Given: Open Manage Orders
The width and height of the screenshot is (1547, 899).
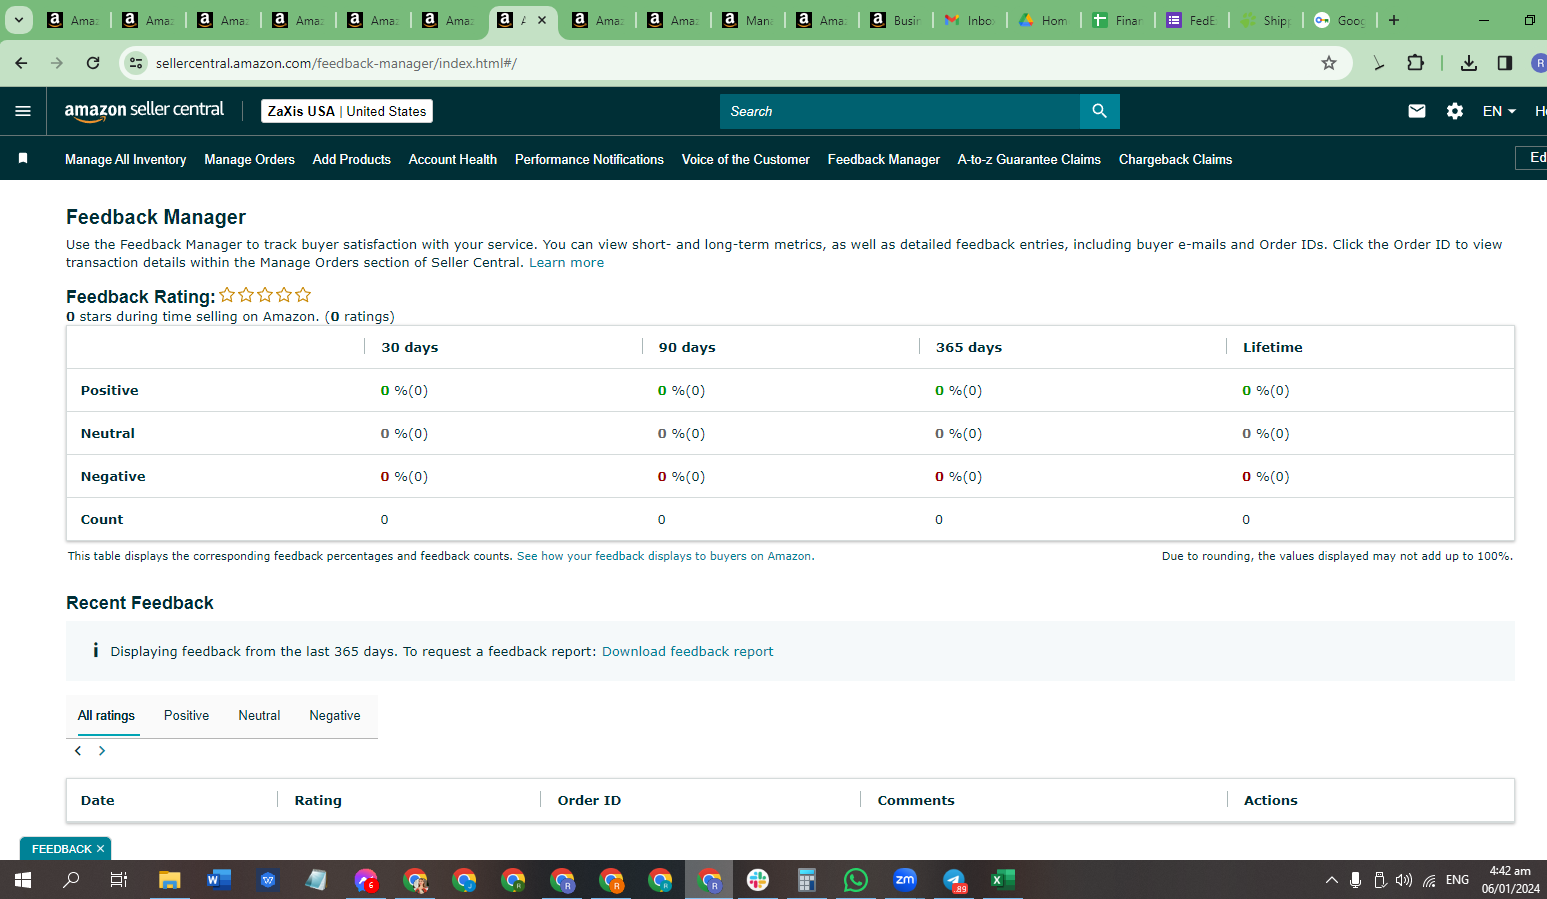Looking at the screenshot, I should 249,159.
